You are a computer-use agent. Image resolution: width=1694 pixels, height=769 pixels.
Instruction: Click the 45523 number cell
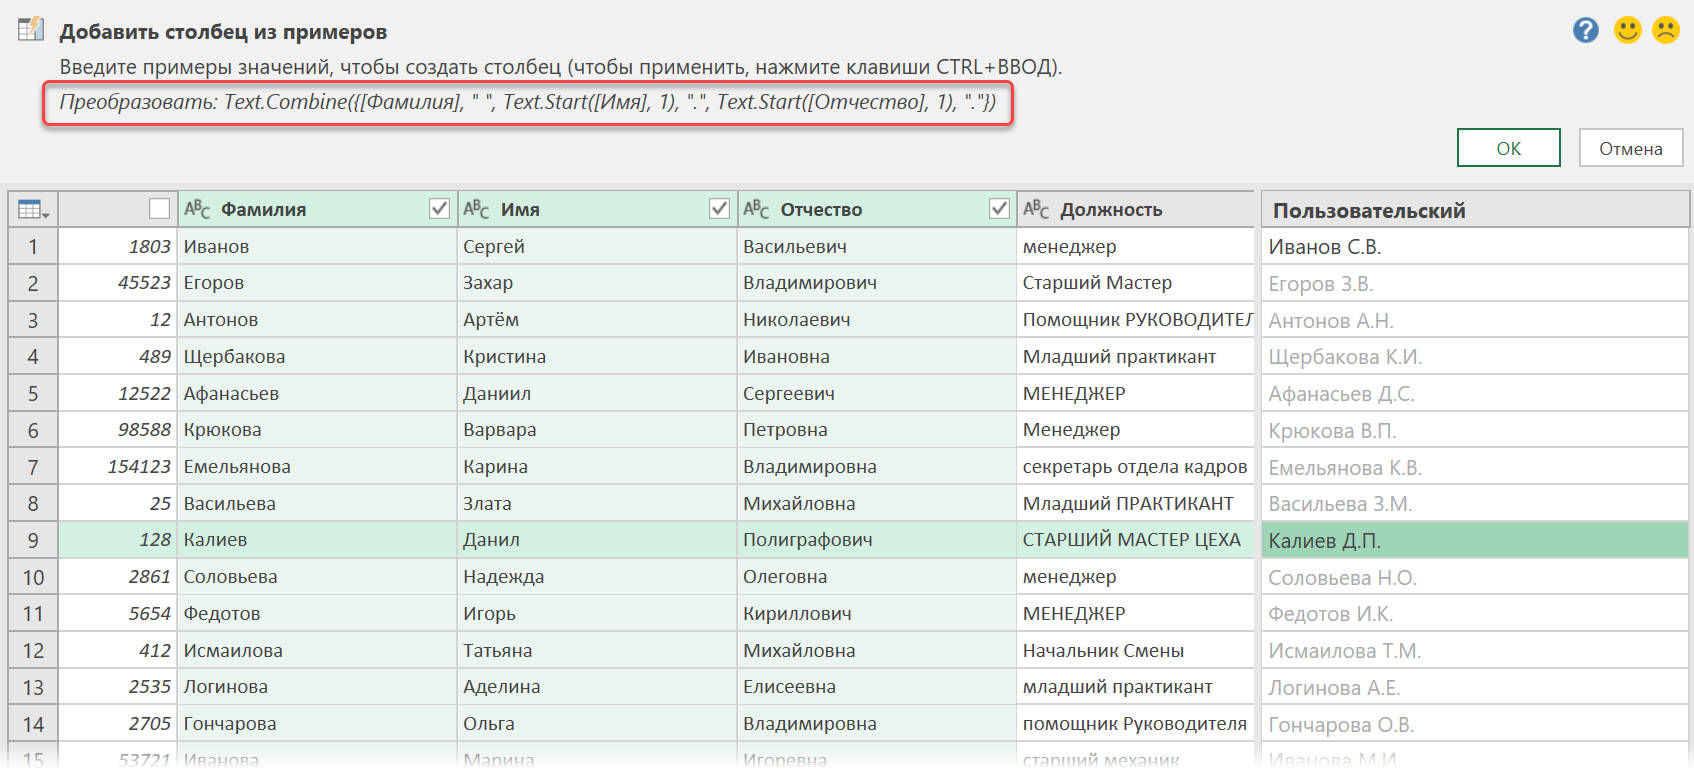pos(118,283)
